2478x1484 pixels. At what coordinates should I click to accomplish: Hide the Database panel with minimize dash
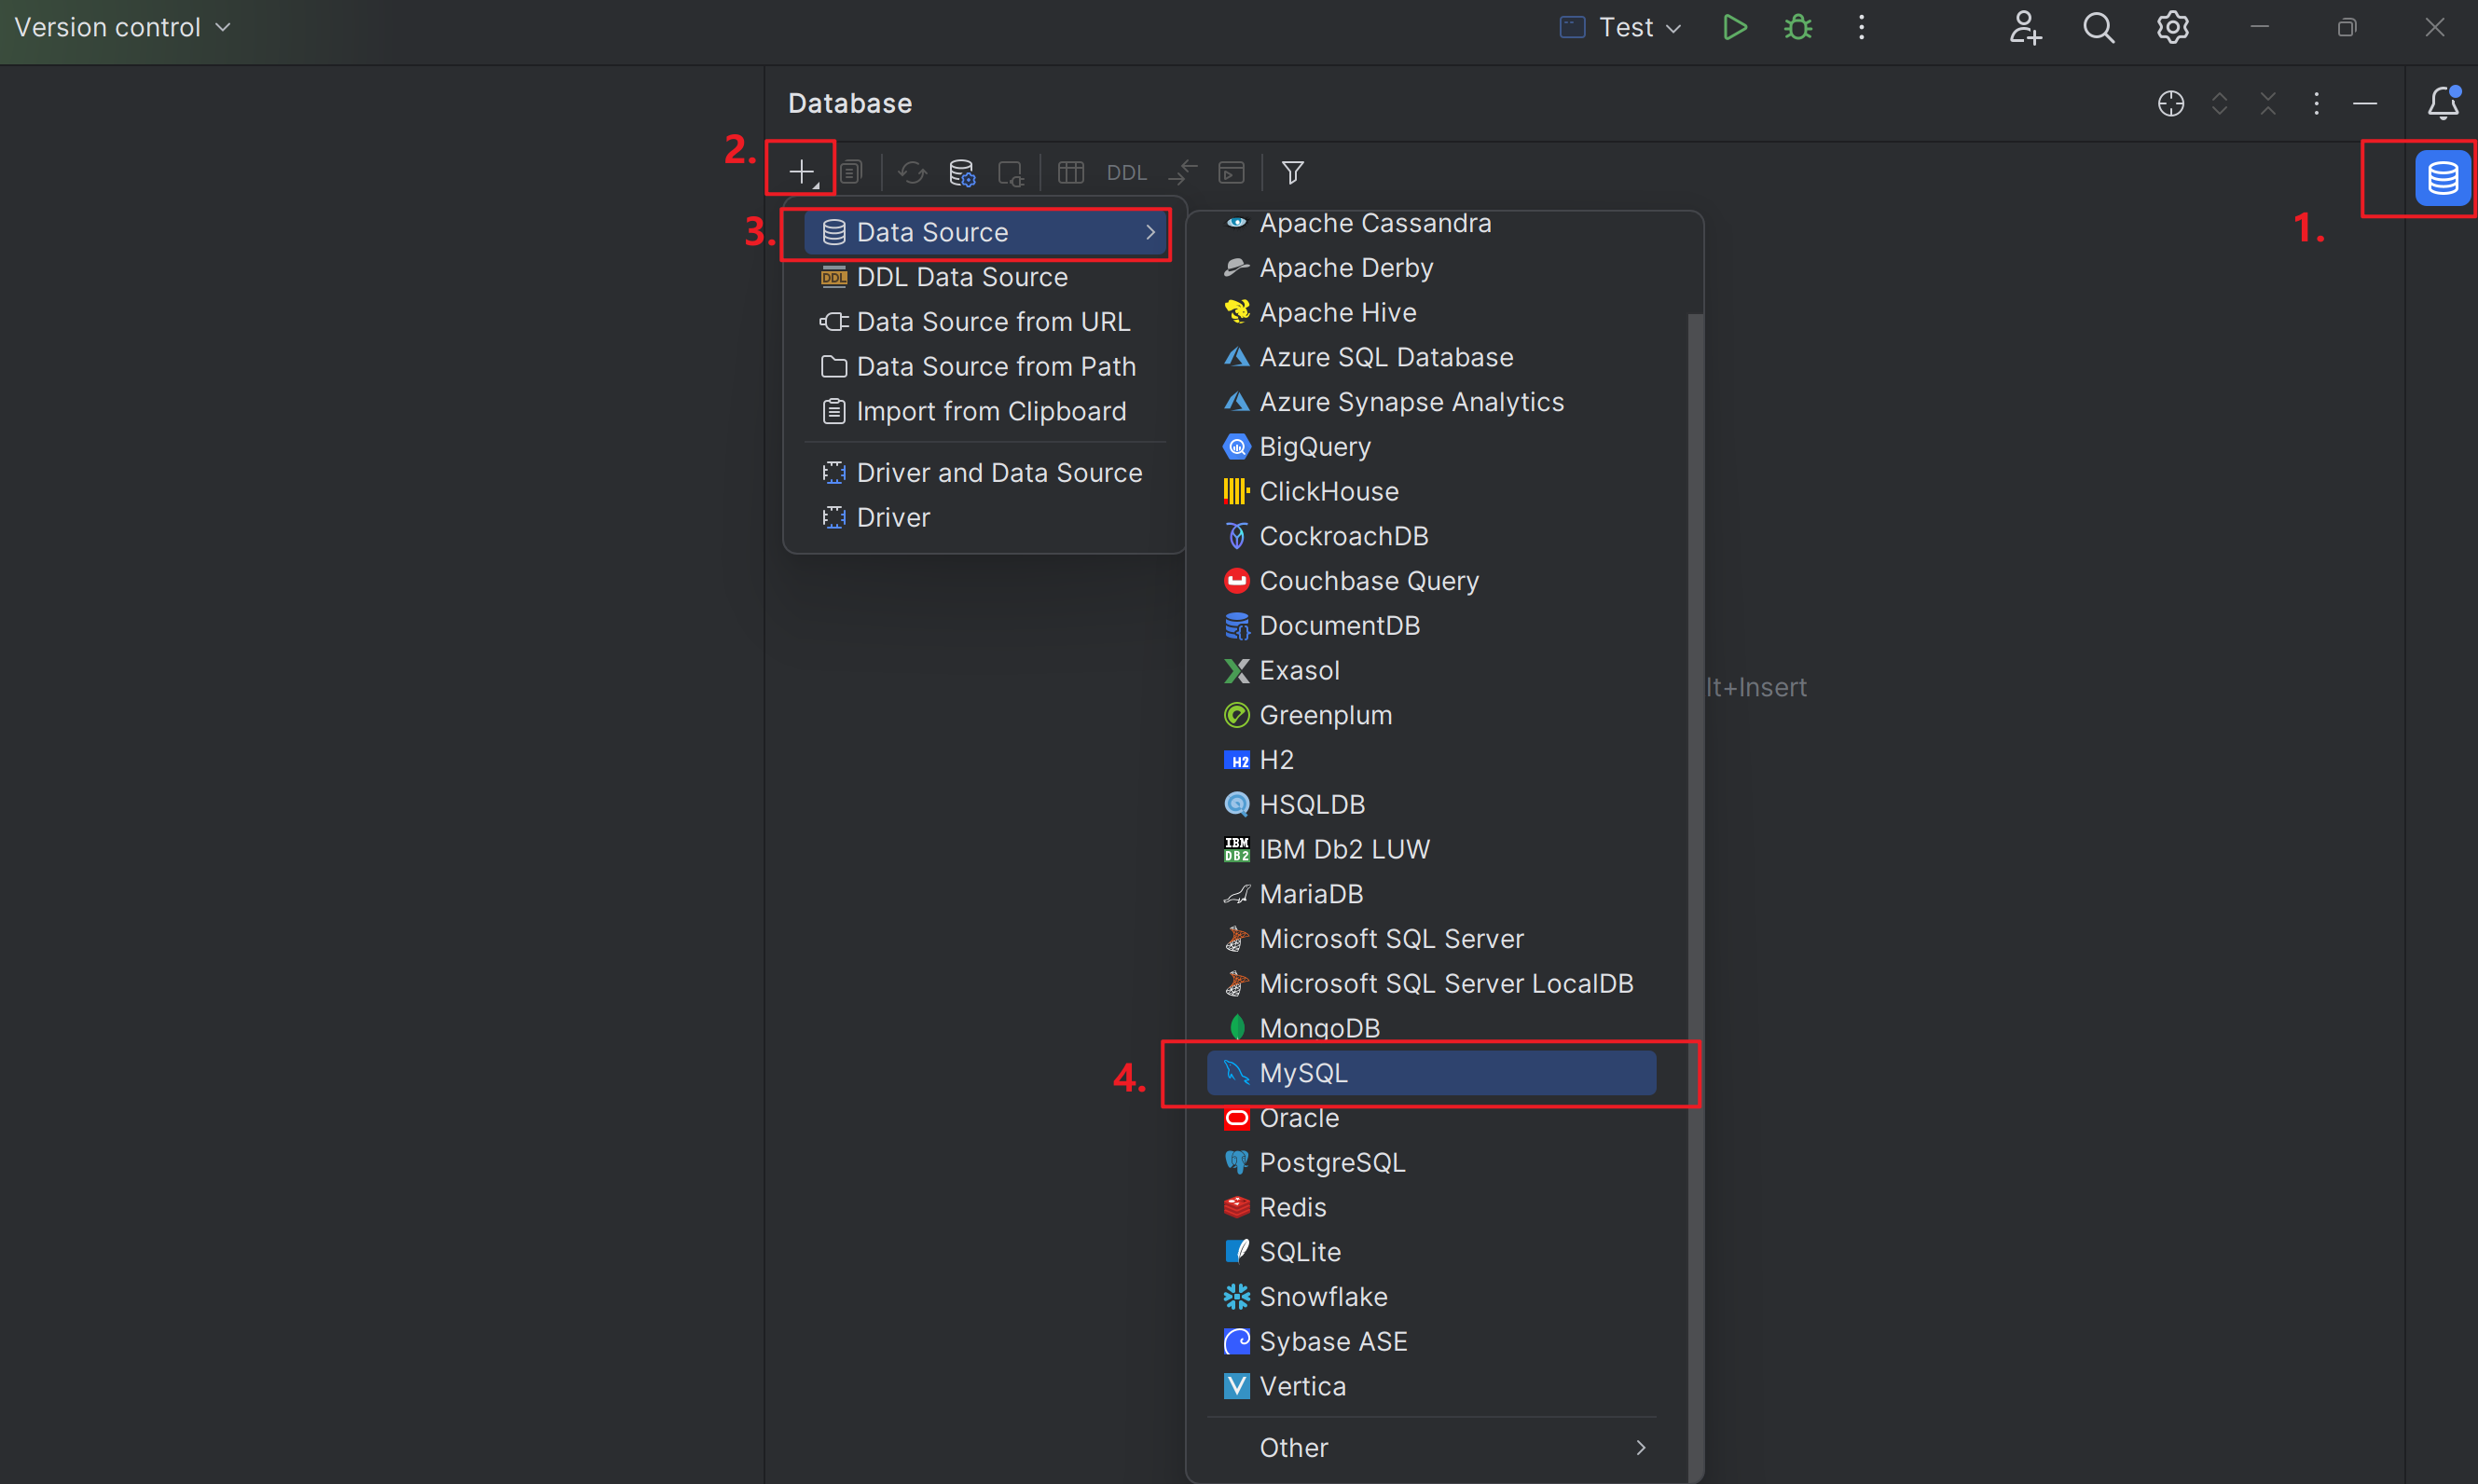tap(2365, 103)
